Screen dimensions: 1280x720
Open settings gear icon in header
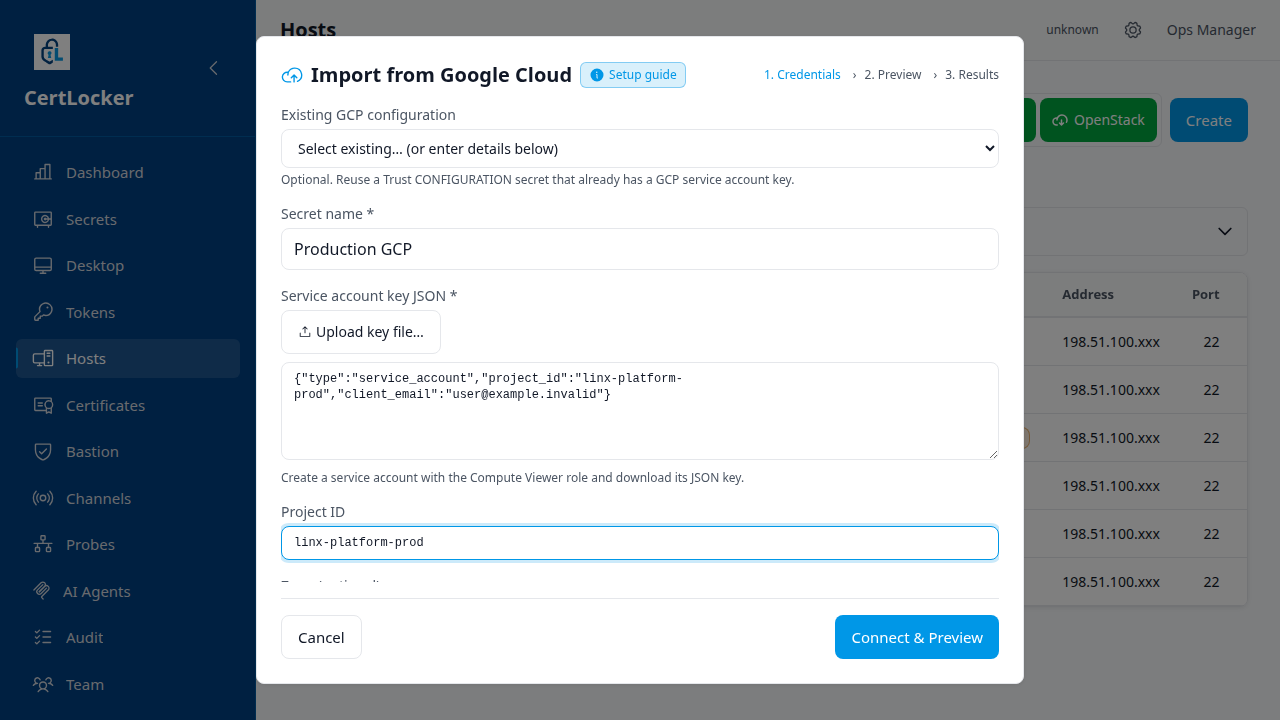pyautogui.click(x=1133, y=30)
